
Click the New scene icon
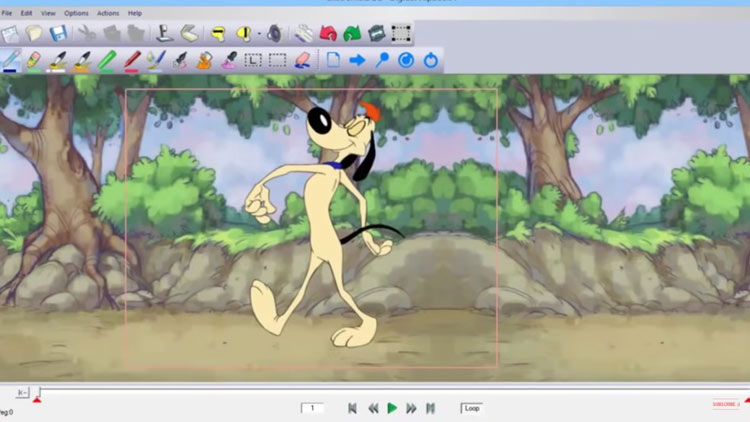click(x=11, y=33)
